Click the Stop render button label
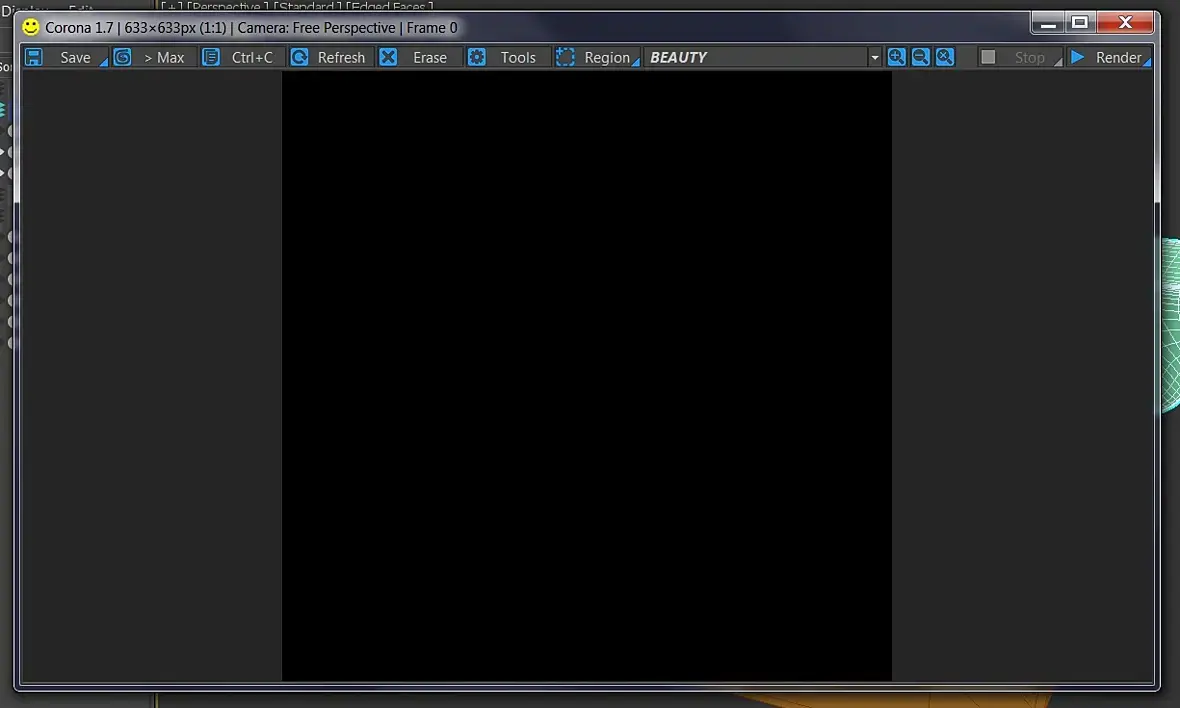Image resolution: width=1180 pixels, height=708 pixels. tap(1029, 58)
